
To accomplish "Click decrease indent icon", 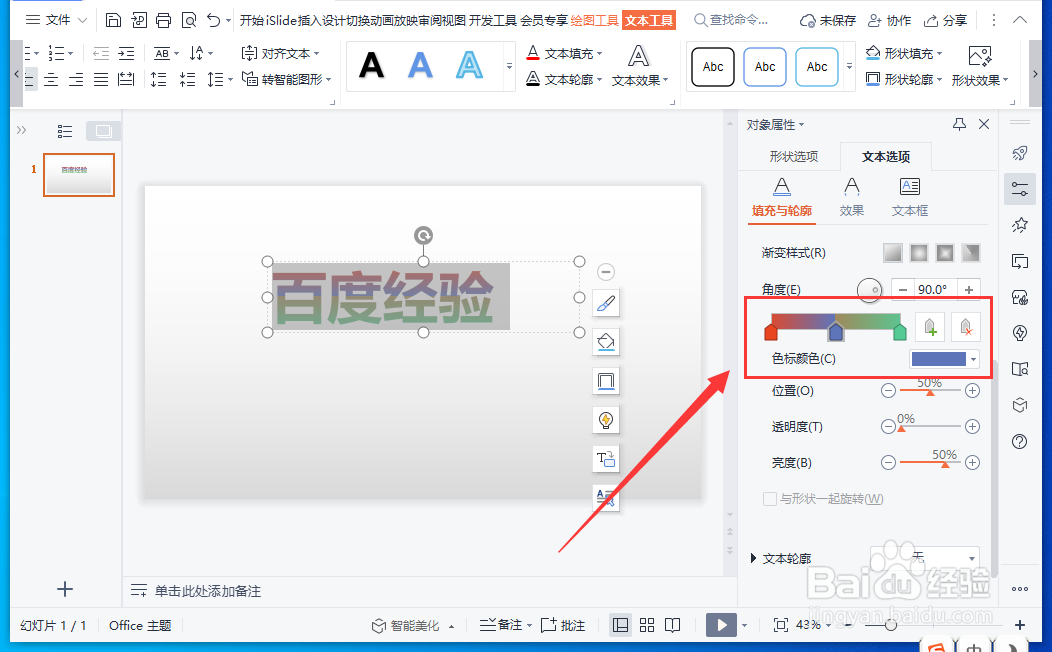I will tap(101, 53).
